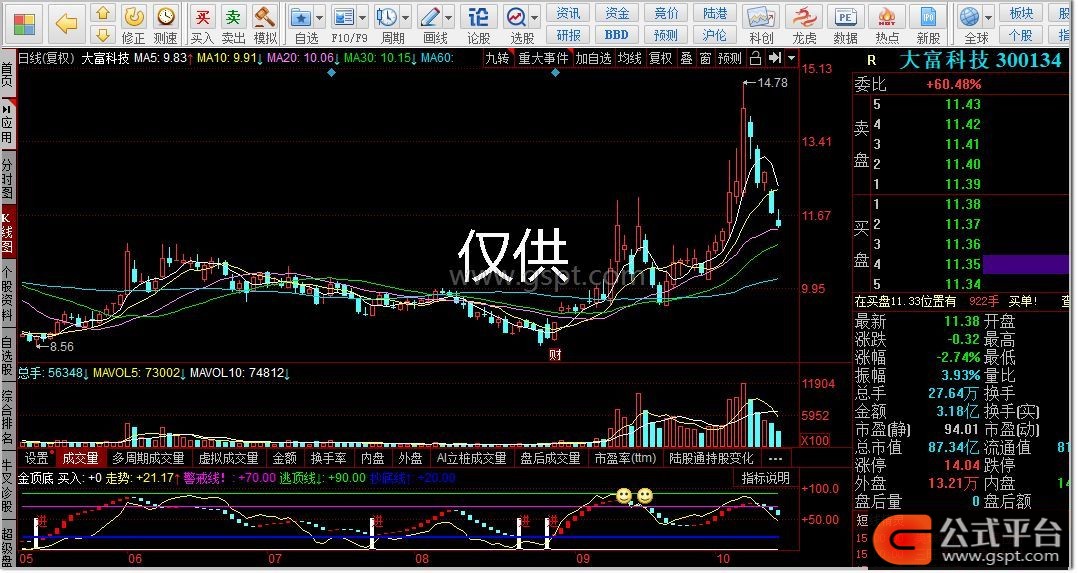Click the first smiley marker on indicator chart
Image resolution: width=1078 pixels, height=573 pixels.
tap(624, 496)
